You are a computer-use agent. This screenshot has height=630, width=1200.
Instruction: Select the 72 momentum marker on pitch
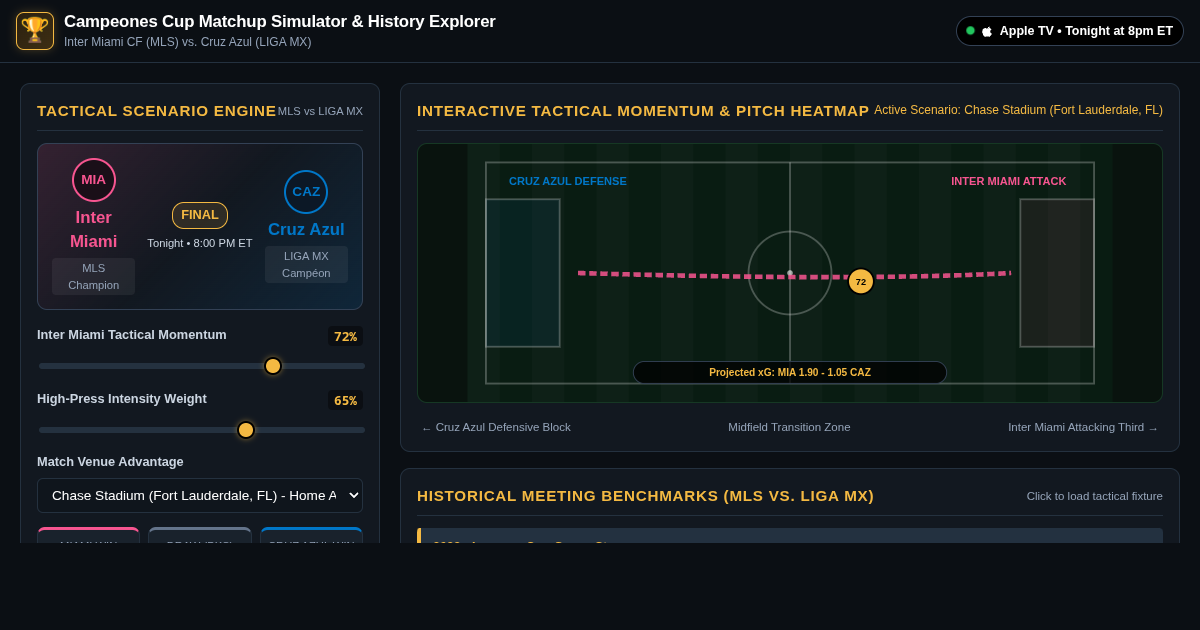(861, 281)
